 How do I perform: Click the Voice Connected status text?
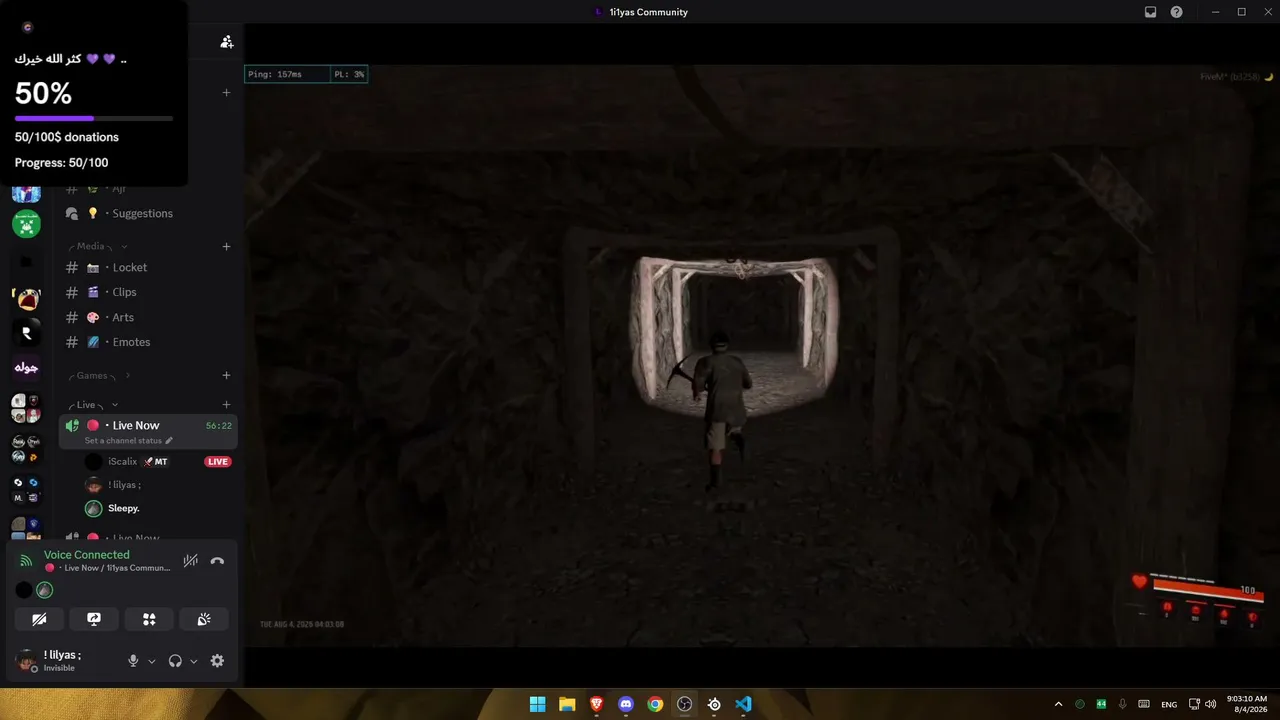pos(86,555)
